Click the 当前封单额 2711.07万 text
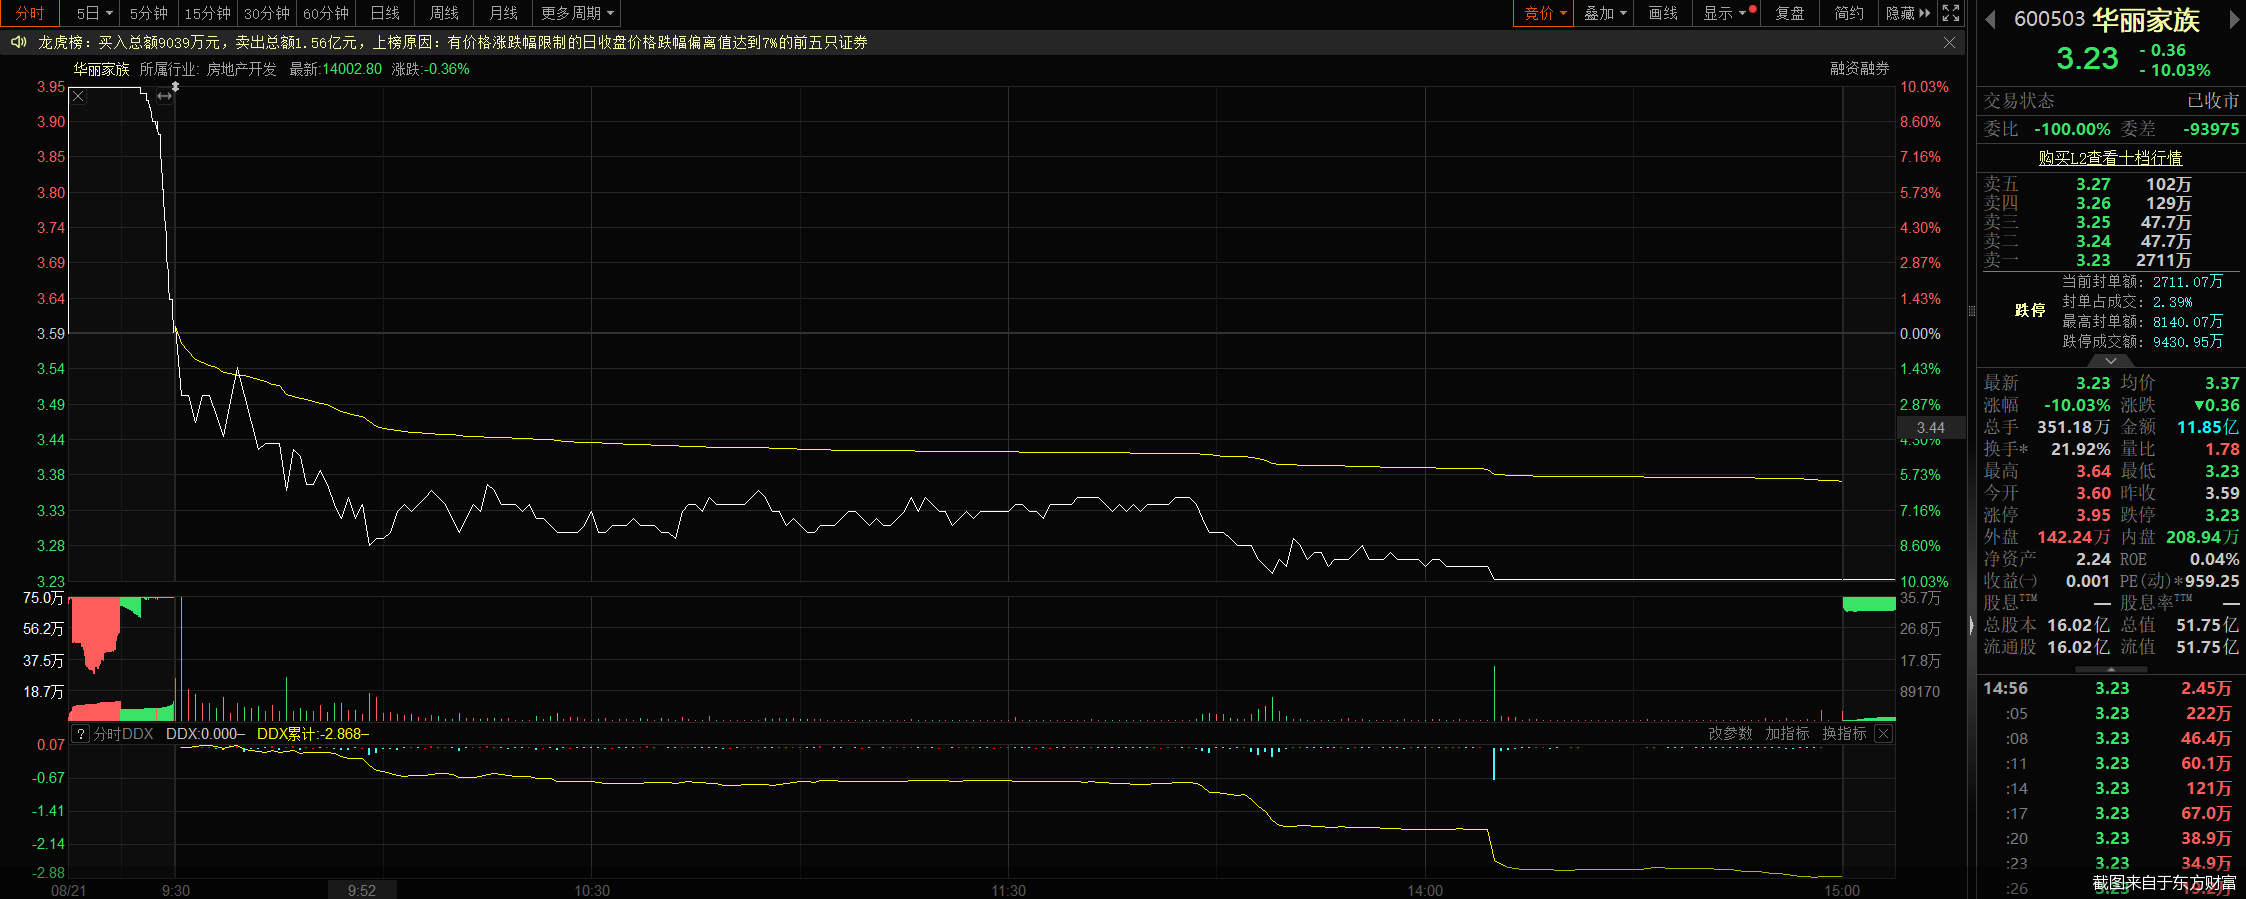The height and width of the screenshot is (899, 2246). [2142, 282]
